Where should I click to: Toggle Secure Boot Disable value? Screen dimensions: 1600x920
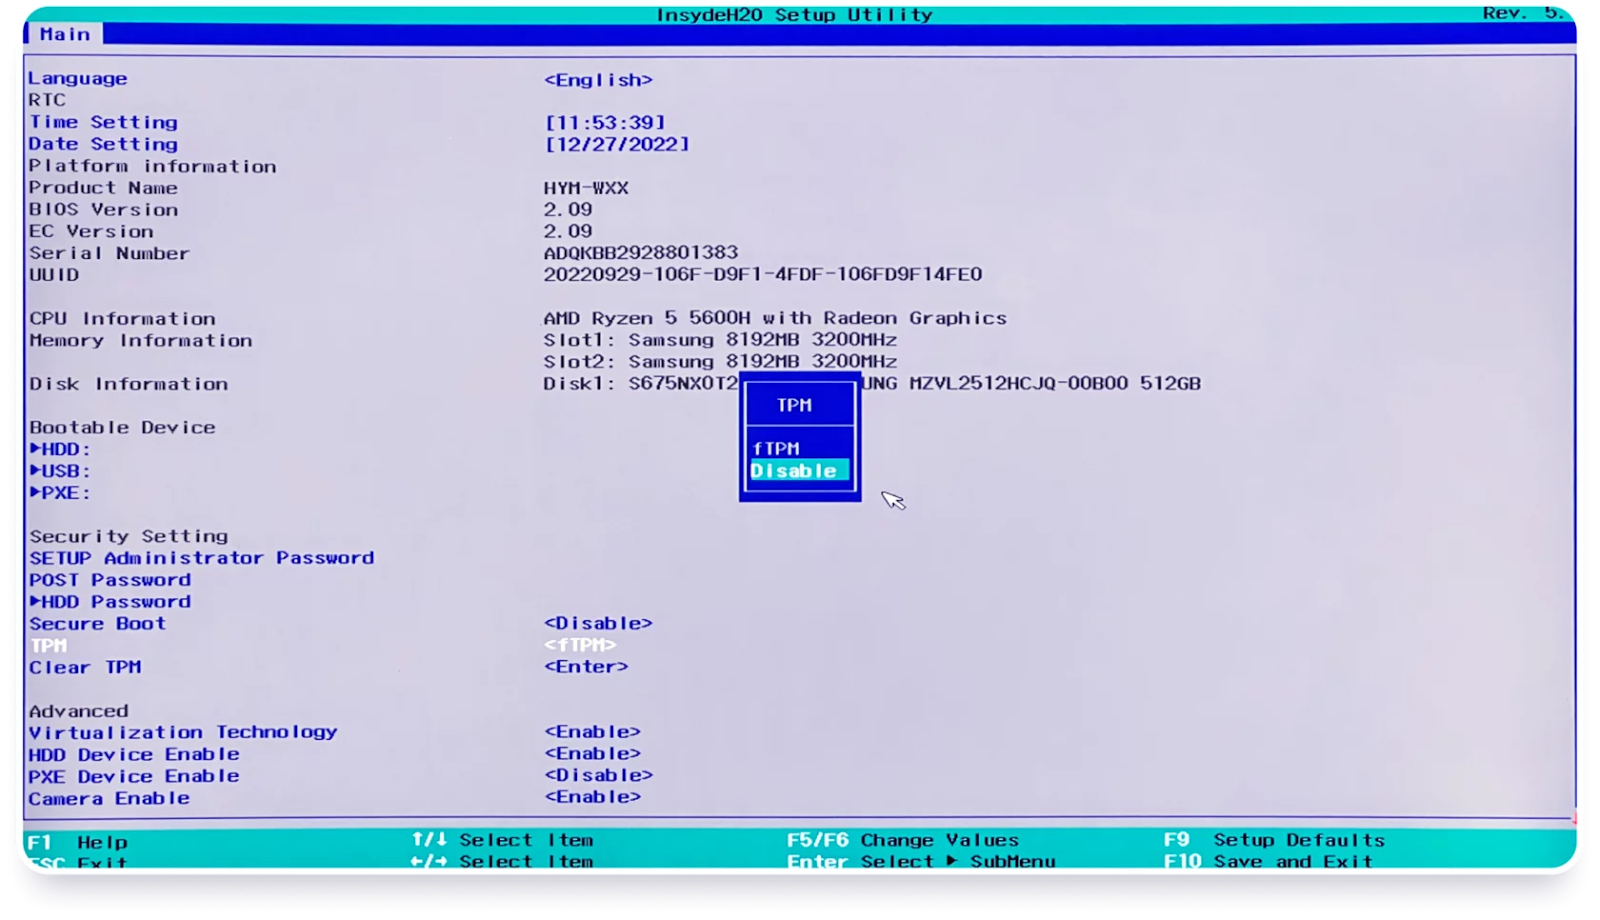coord(598,624)
